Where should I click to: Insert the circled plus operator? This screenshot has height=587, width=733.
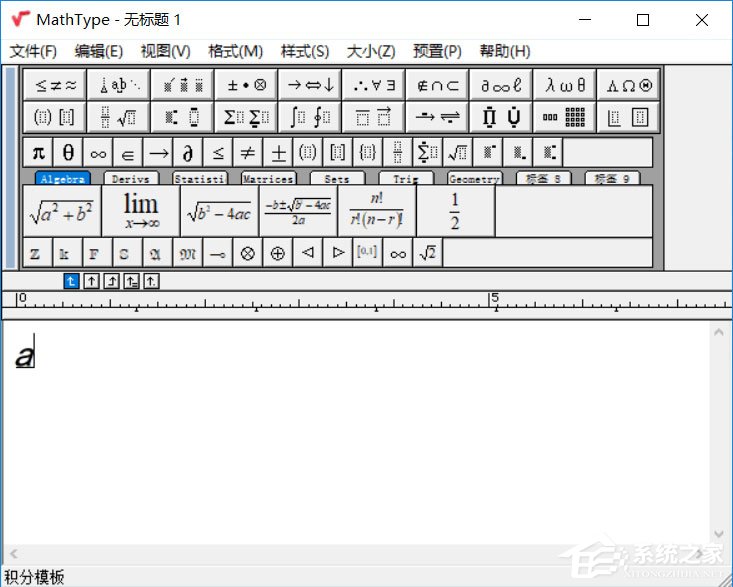[277, 253]
